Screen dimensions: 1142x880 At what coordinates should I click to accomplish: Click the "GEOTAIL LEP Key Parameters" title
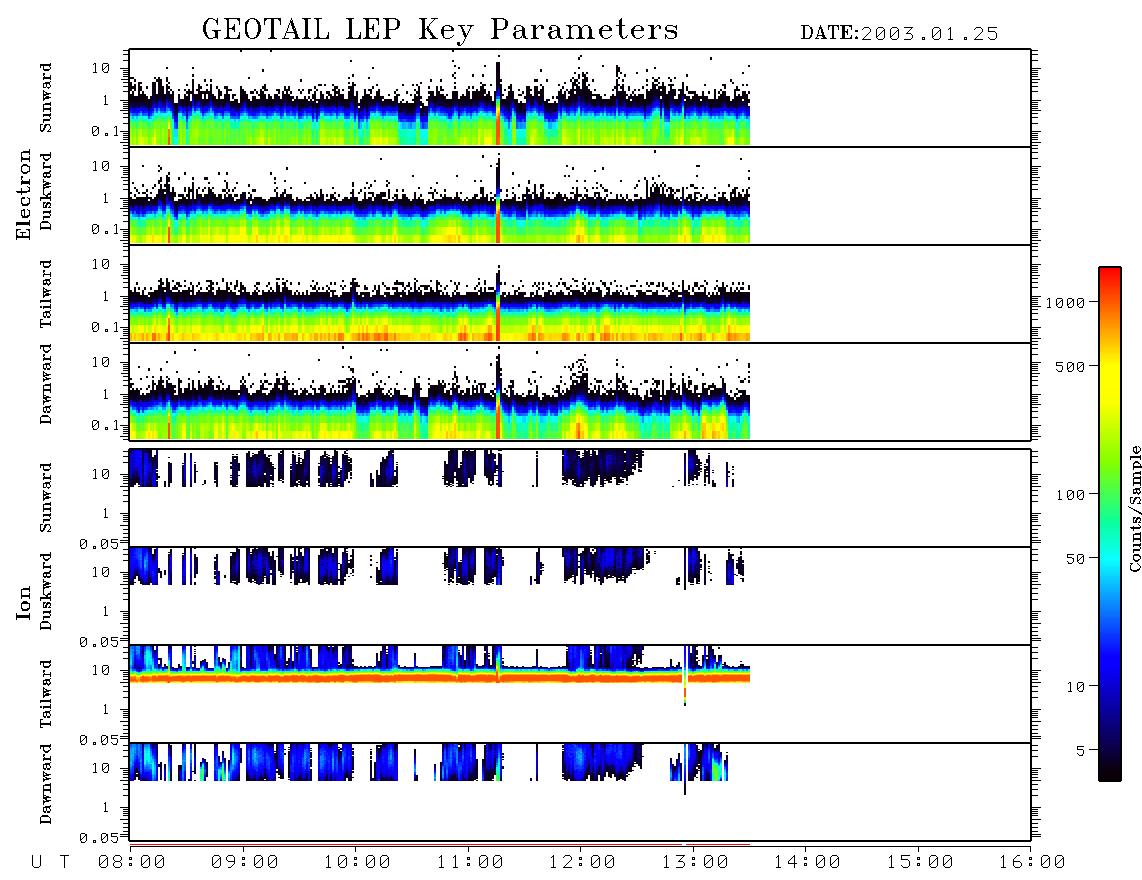click(x=440, y=30)
